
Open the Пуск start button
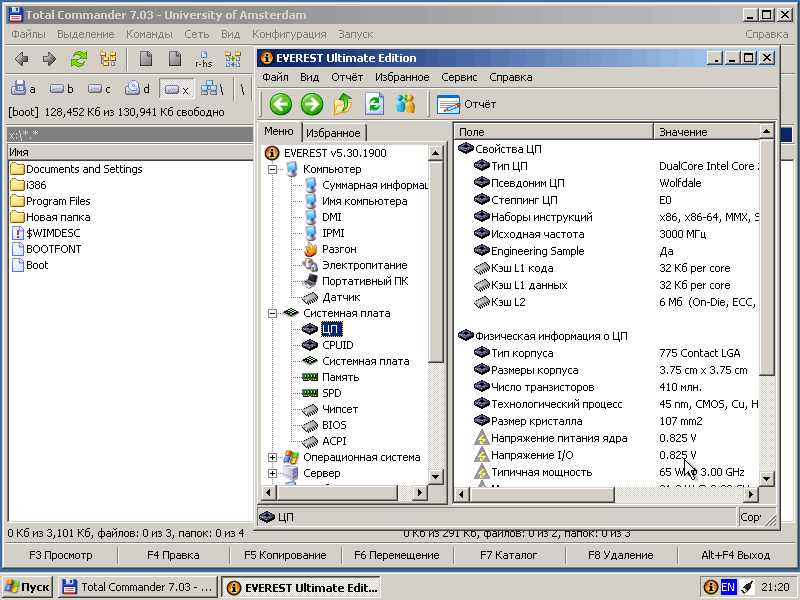click(28, 587)
